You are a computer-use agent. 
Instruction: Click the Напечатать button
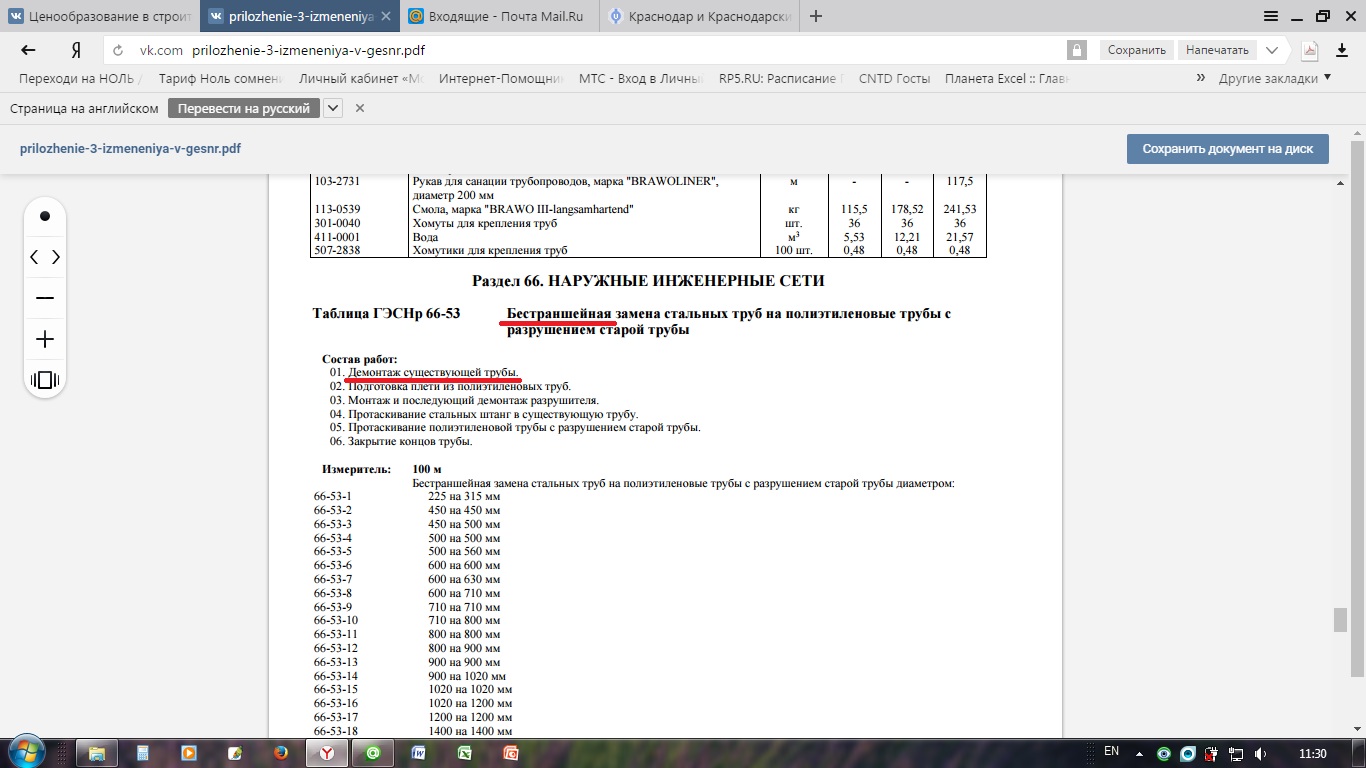coord(1217,50)
